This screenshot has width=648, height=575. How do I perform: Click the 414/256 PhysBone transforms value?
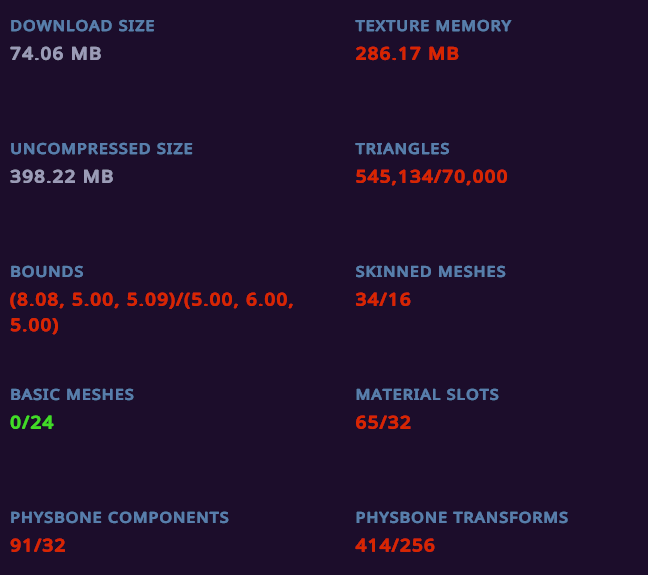395,545
